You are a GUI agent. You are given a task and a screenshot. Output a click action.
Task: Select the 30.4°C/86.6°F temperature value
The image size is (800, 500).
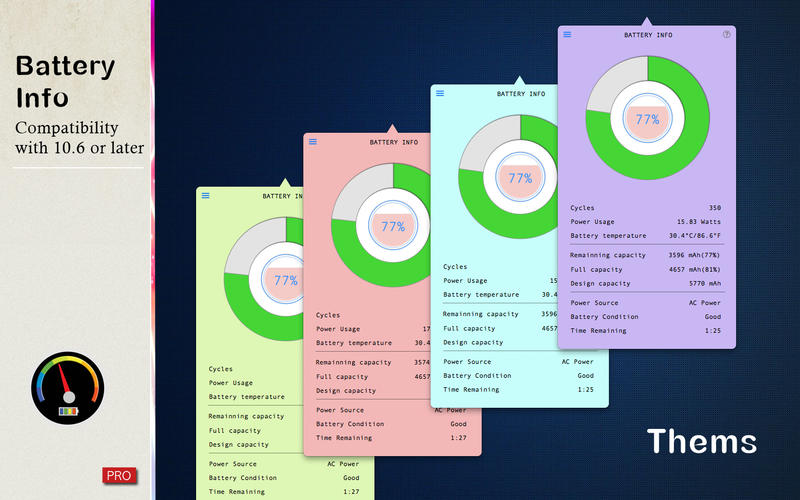(695, 236)
